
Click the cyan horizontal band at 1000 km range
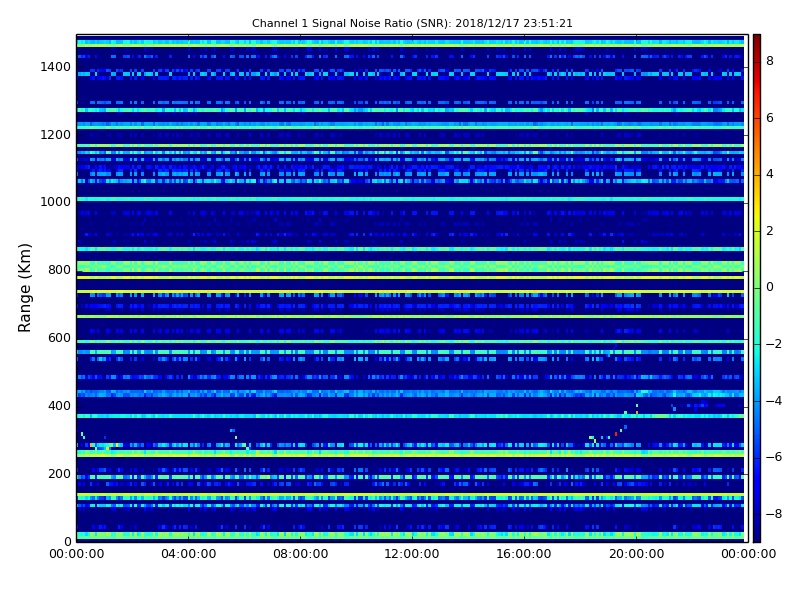tap(410, 199)
